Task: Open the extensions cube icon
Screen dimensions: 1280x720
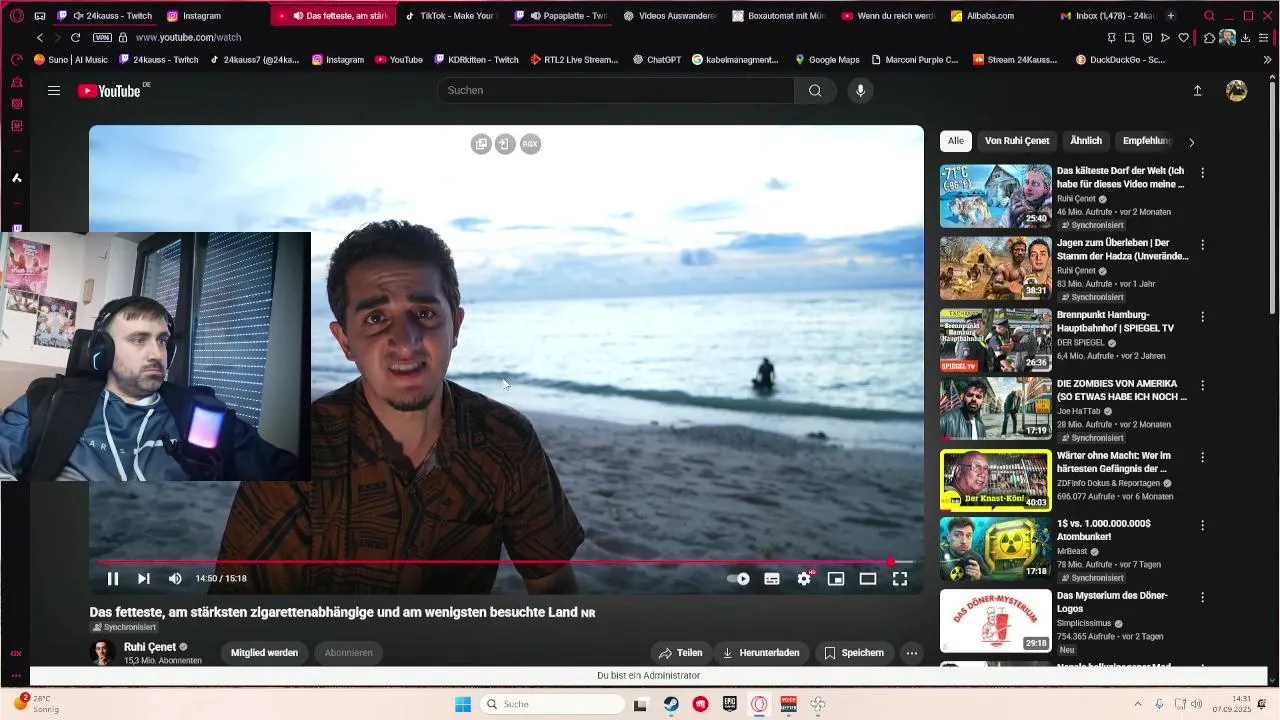Action: pos(1209,37)
